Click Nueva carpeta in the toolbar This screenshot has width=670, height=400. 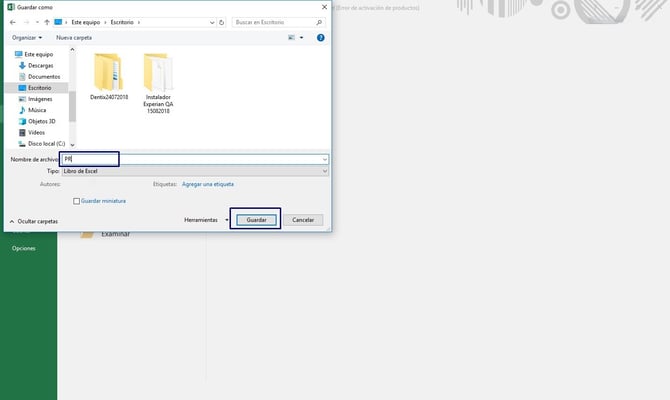click(74, 37)
